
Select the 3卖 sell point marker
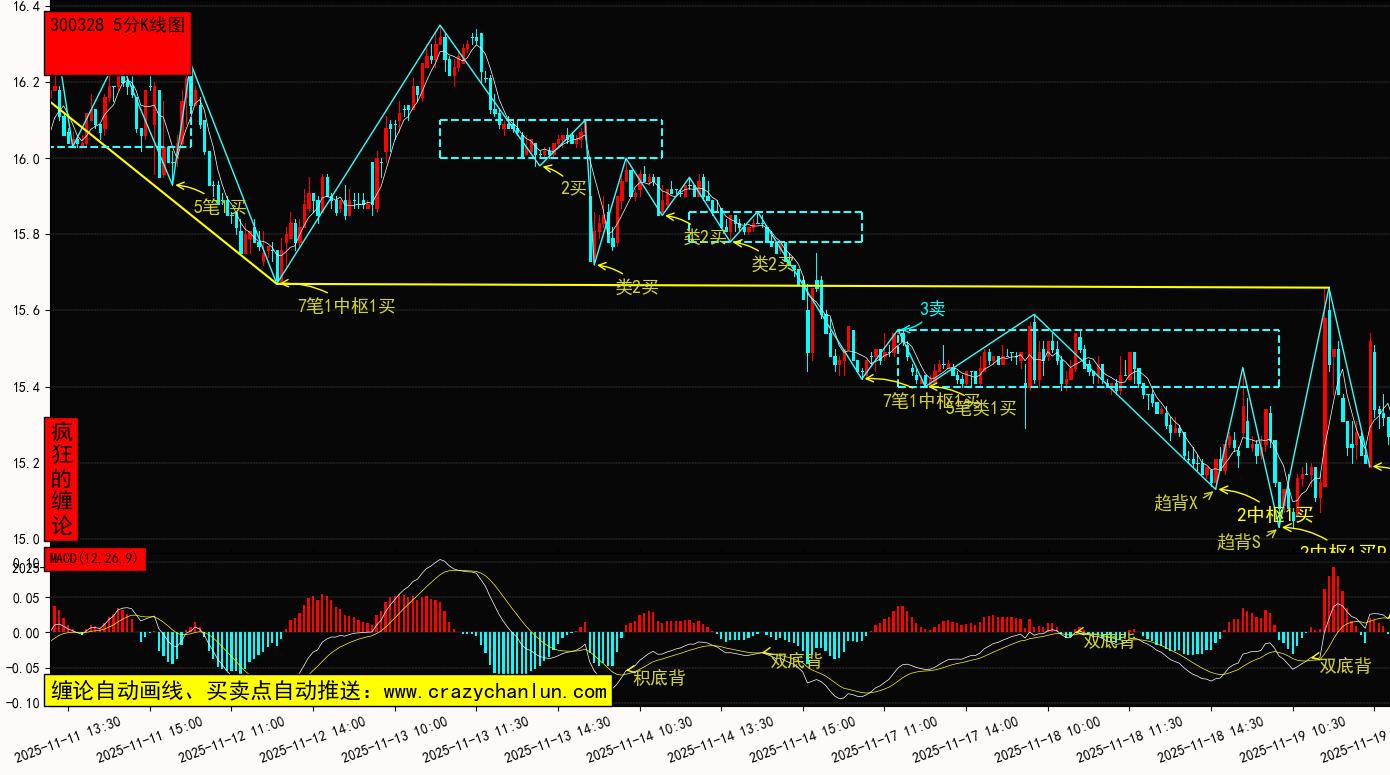[x=932, y=309]
